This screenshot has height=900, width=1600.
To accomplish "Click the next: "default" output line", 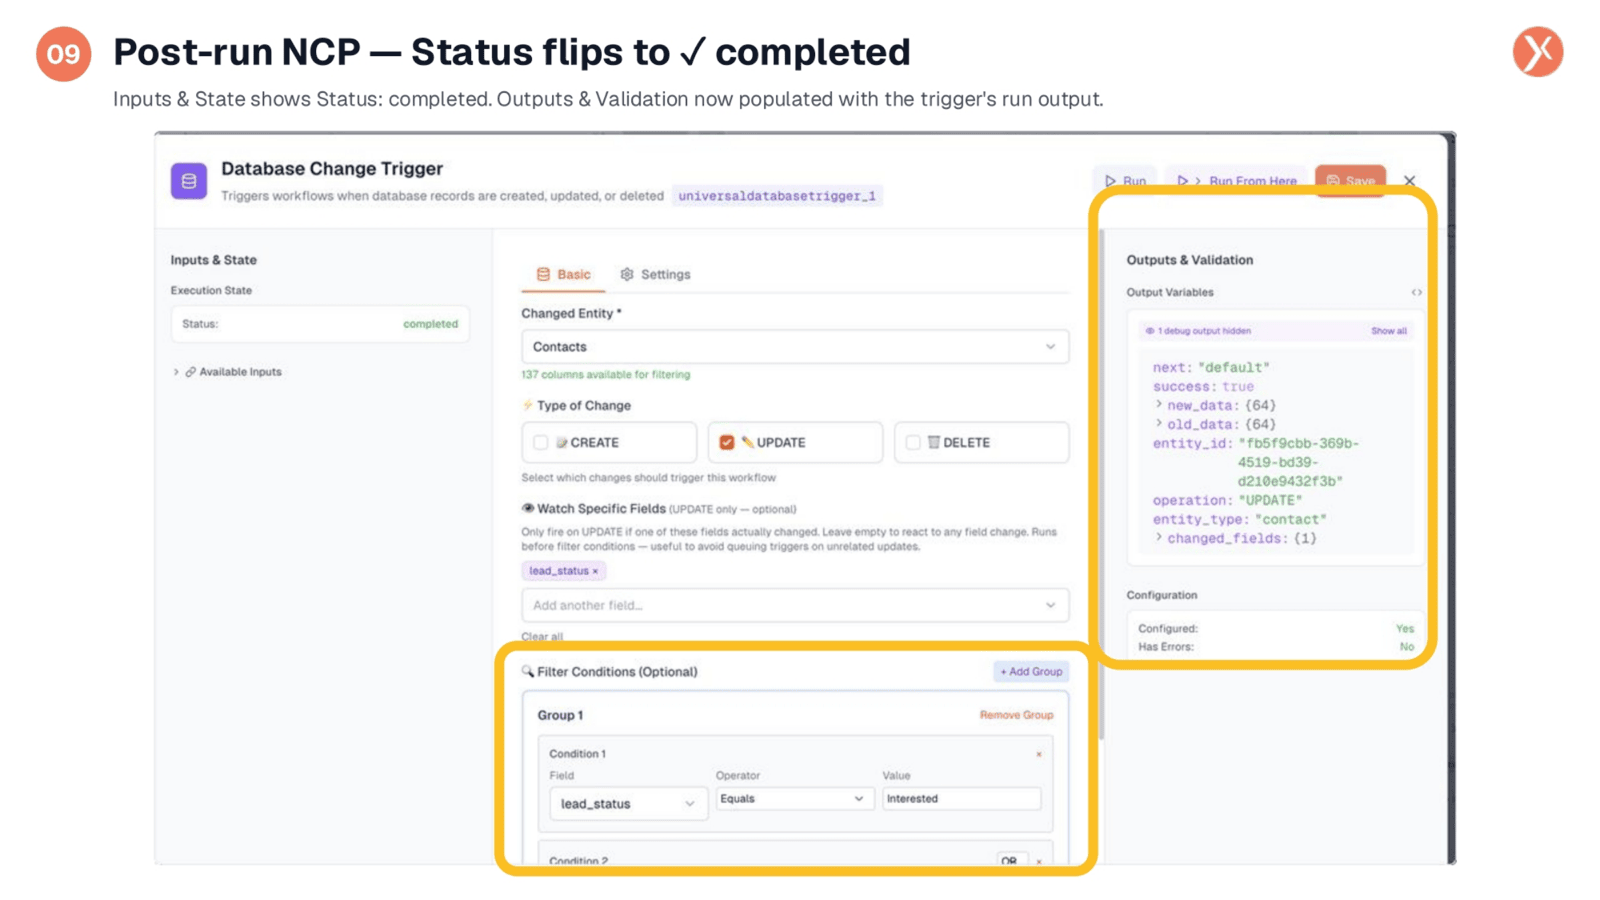I will tap(1210, 367).
